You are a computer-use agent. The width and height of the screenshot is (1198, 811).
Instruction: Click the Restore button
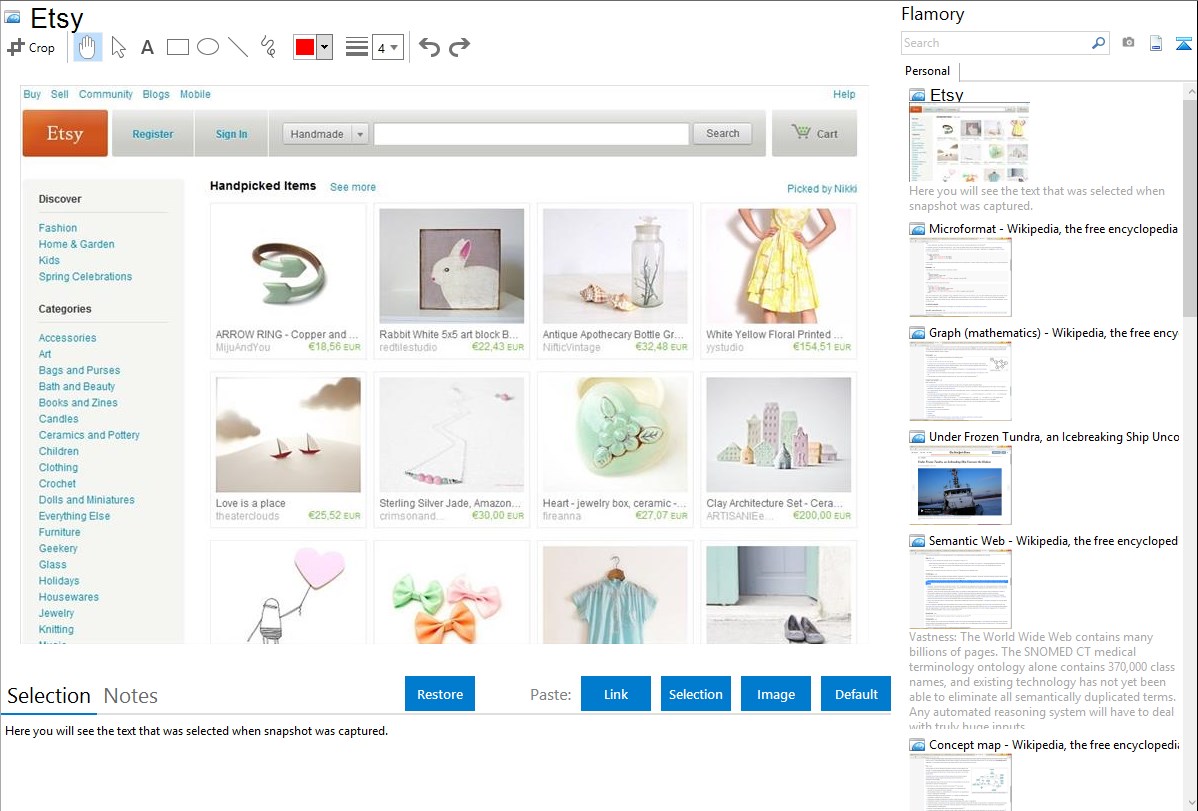pyautogui.click(x=440, y=693)
